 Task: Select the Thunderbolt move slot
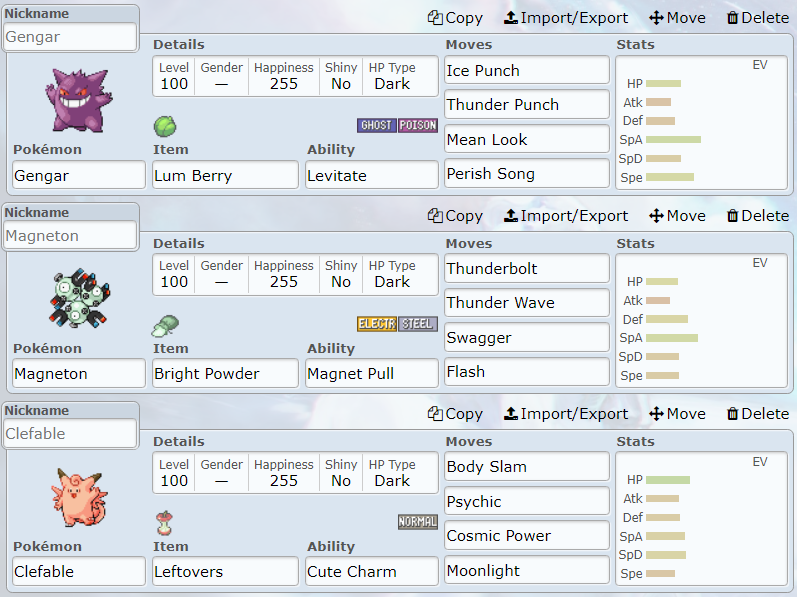click(x=527, y=268)
